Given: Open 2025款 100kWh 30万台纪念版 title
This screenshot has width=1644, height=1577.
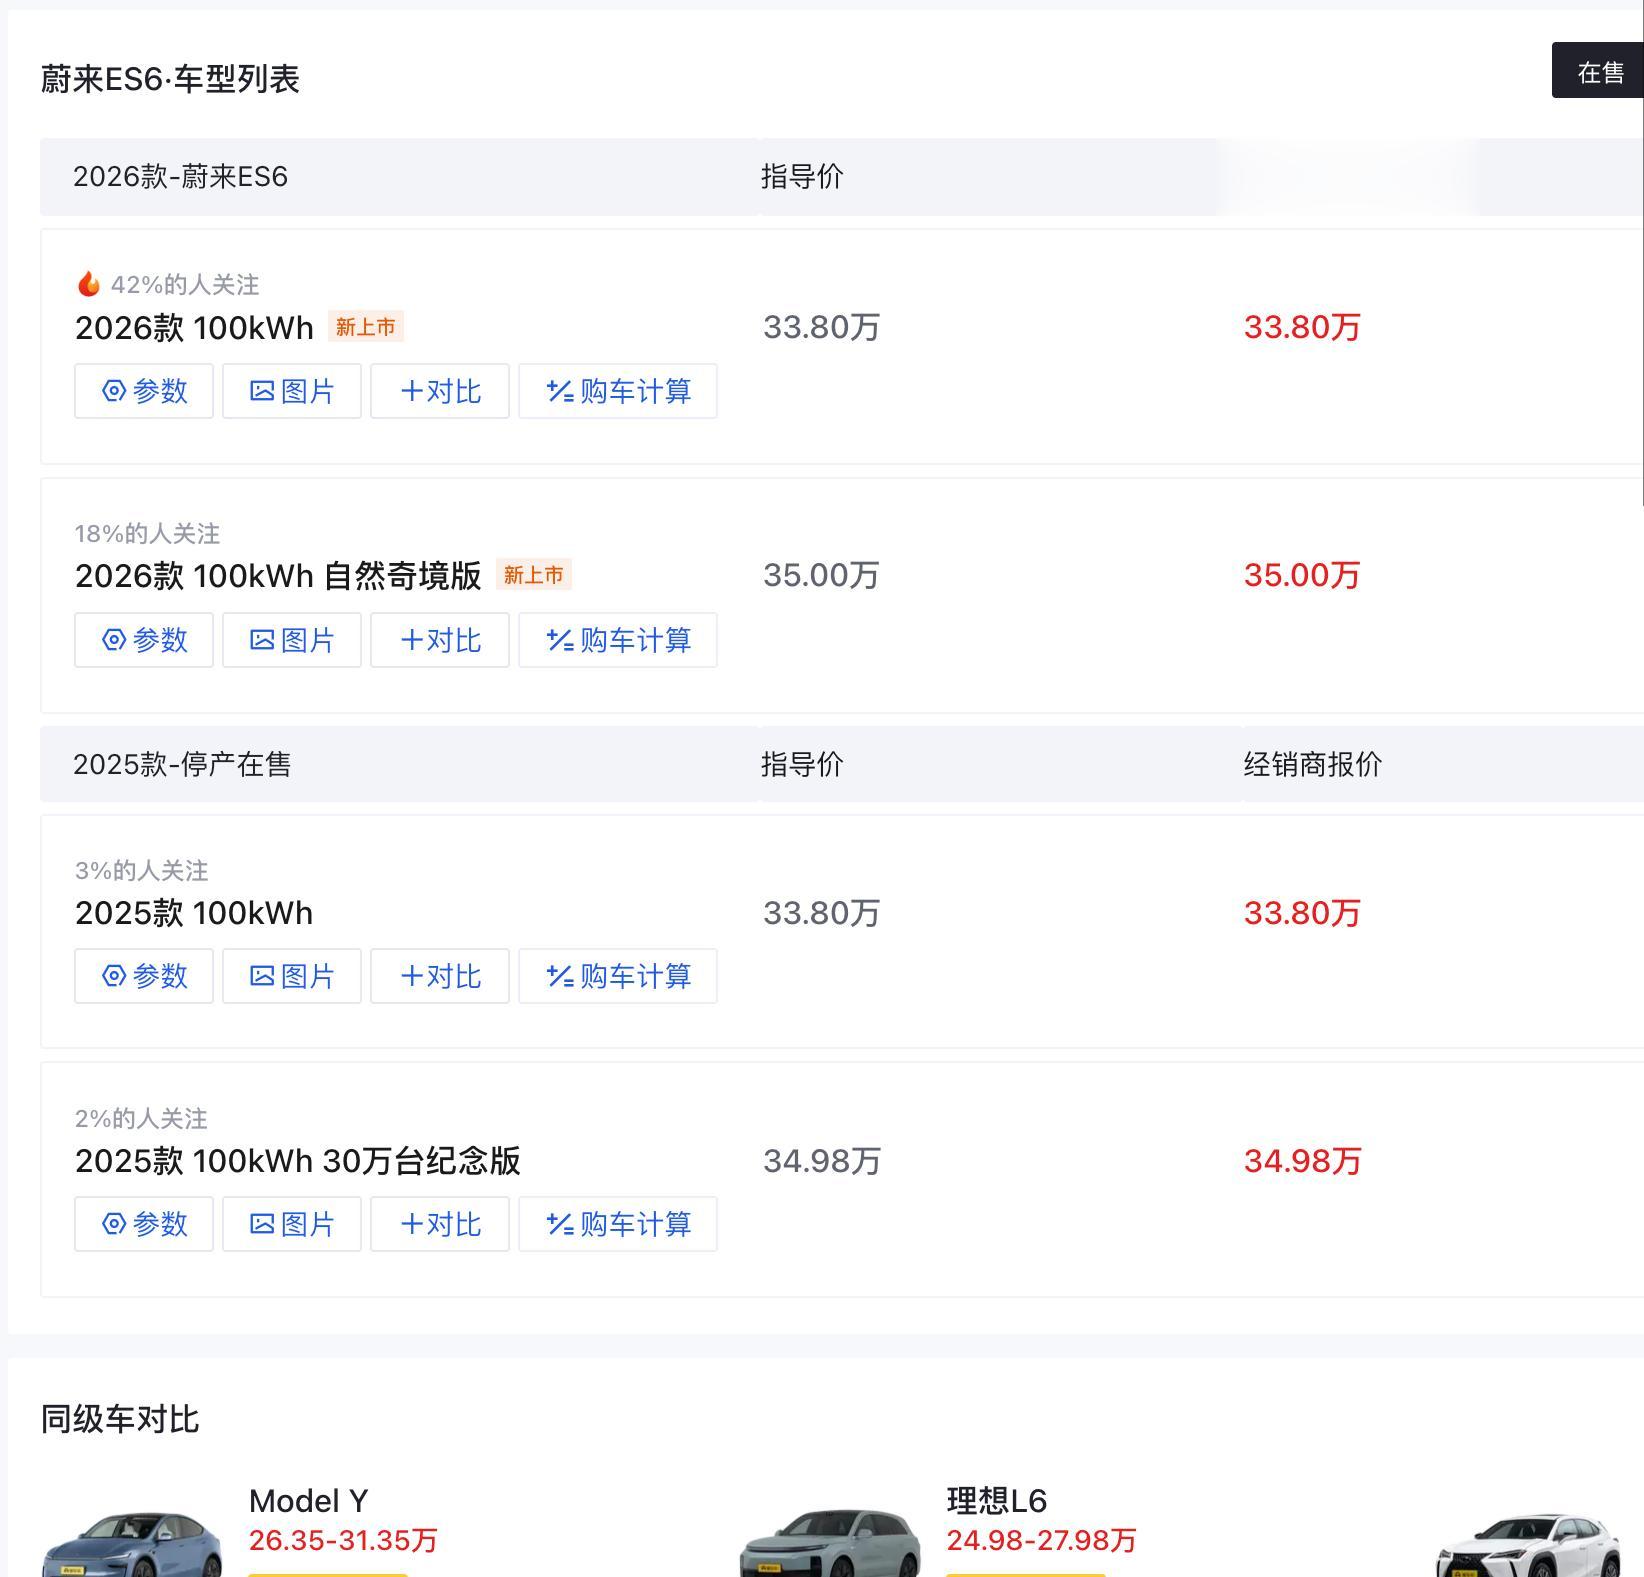Looking at the screenshot, I should 297,1161.
